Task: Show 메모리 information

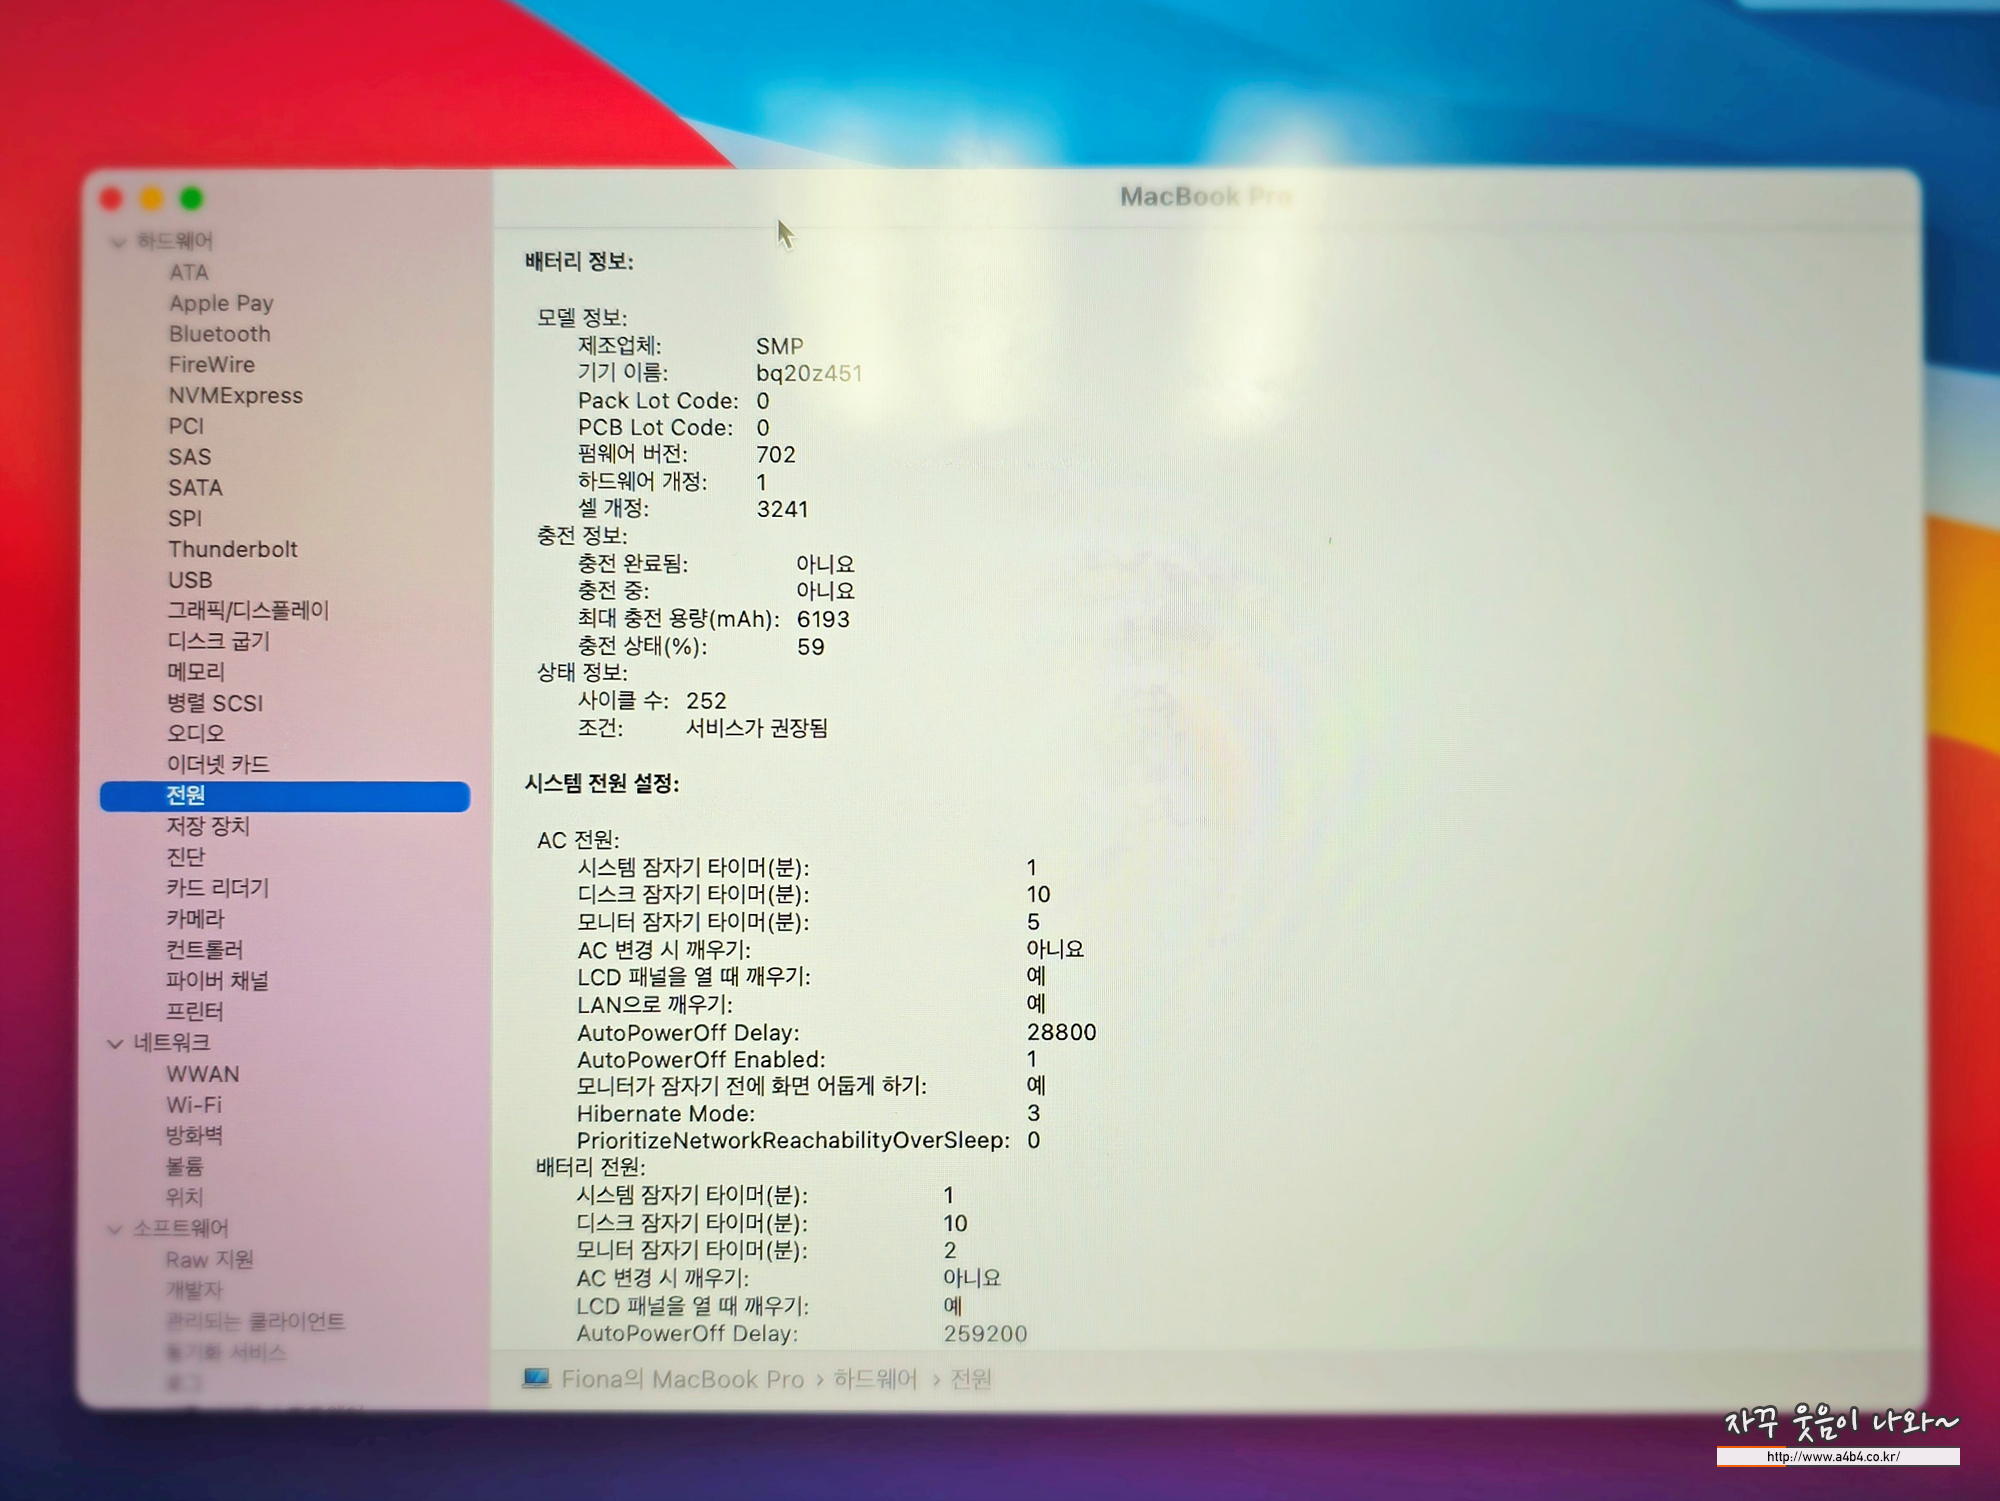Action: click(x=195, y=672)
